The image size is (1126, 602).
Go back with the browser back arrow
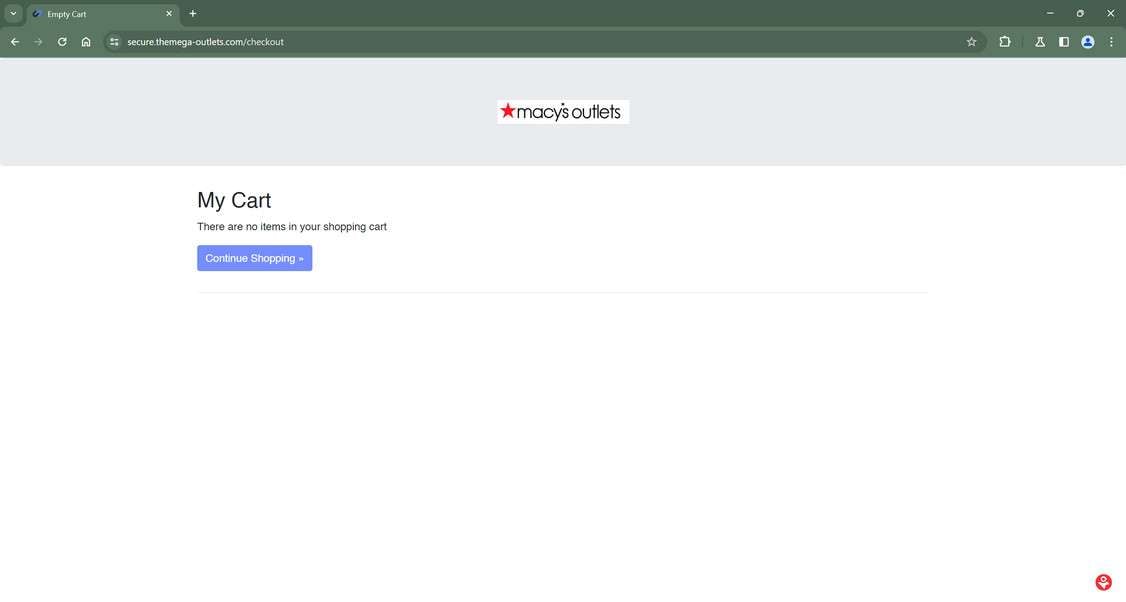click(x=14, y=42)
